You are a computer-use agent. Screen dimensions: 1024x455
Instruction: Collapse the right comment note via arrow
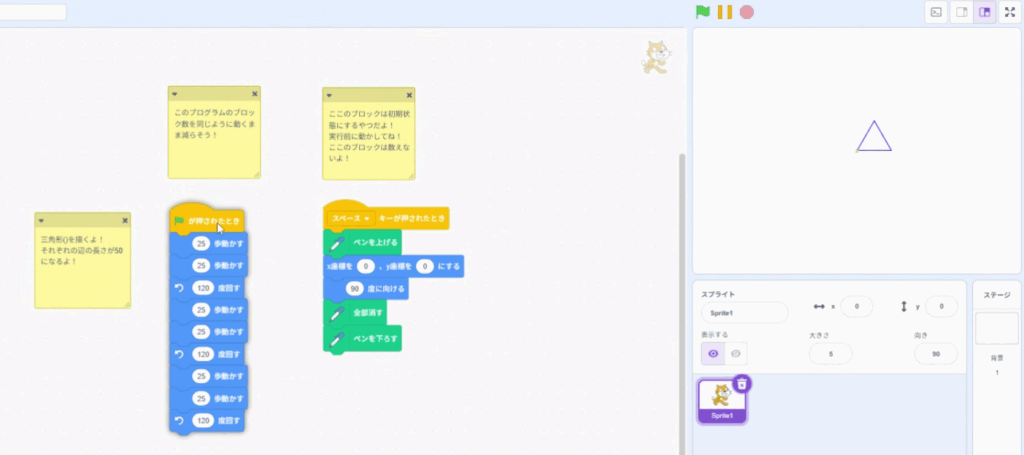point(329,93)
